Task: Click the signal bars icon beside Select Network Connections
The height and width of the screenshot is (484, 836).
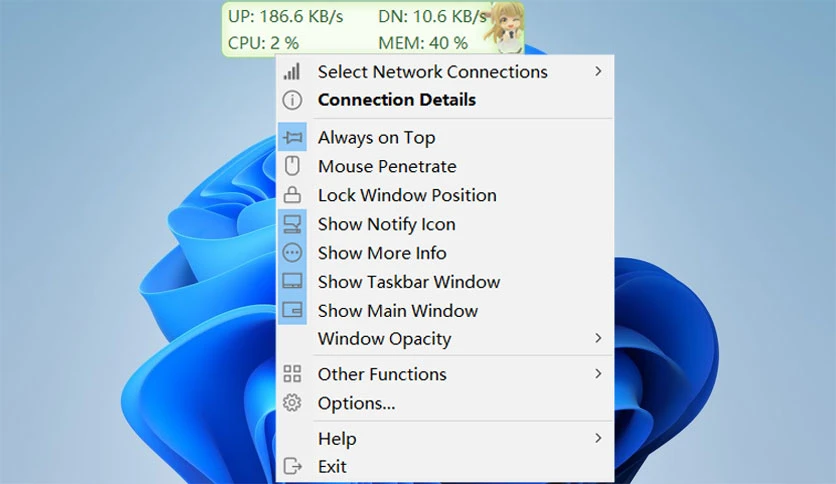Action: point(292,71)
